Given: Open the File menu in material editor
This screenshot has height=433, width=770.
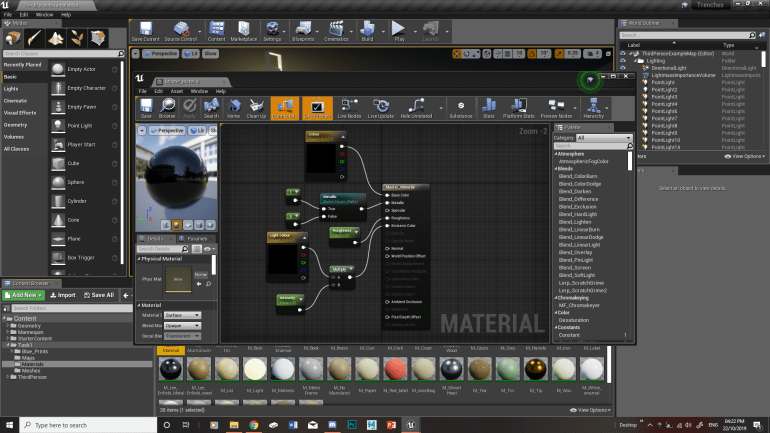Looking at the screenshot, I should coord(142,91).
